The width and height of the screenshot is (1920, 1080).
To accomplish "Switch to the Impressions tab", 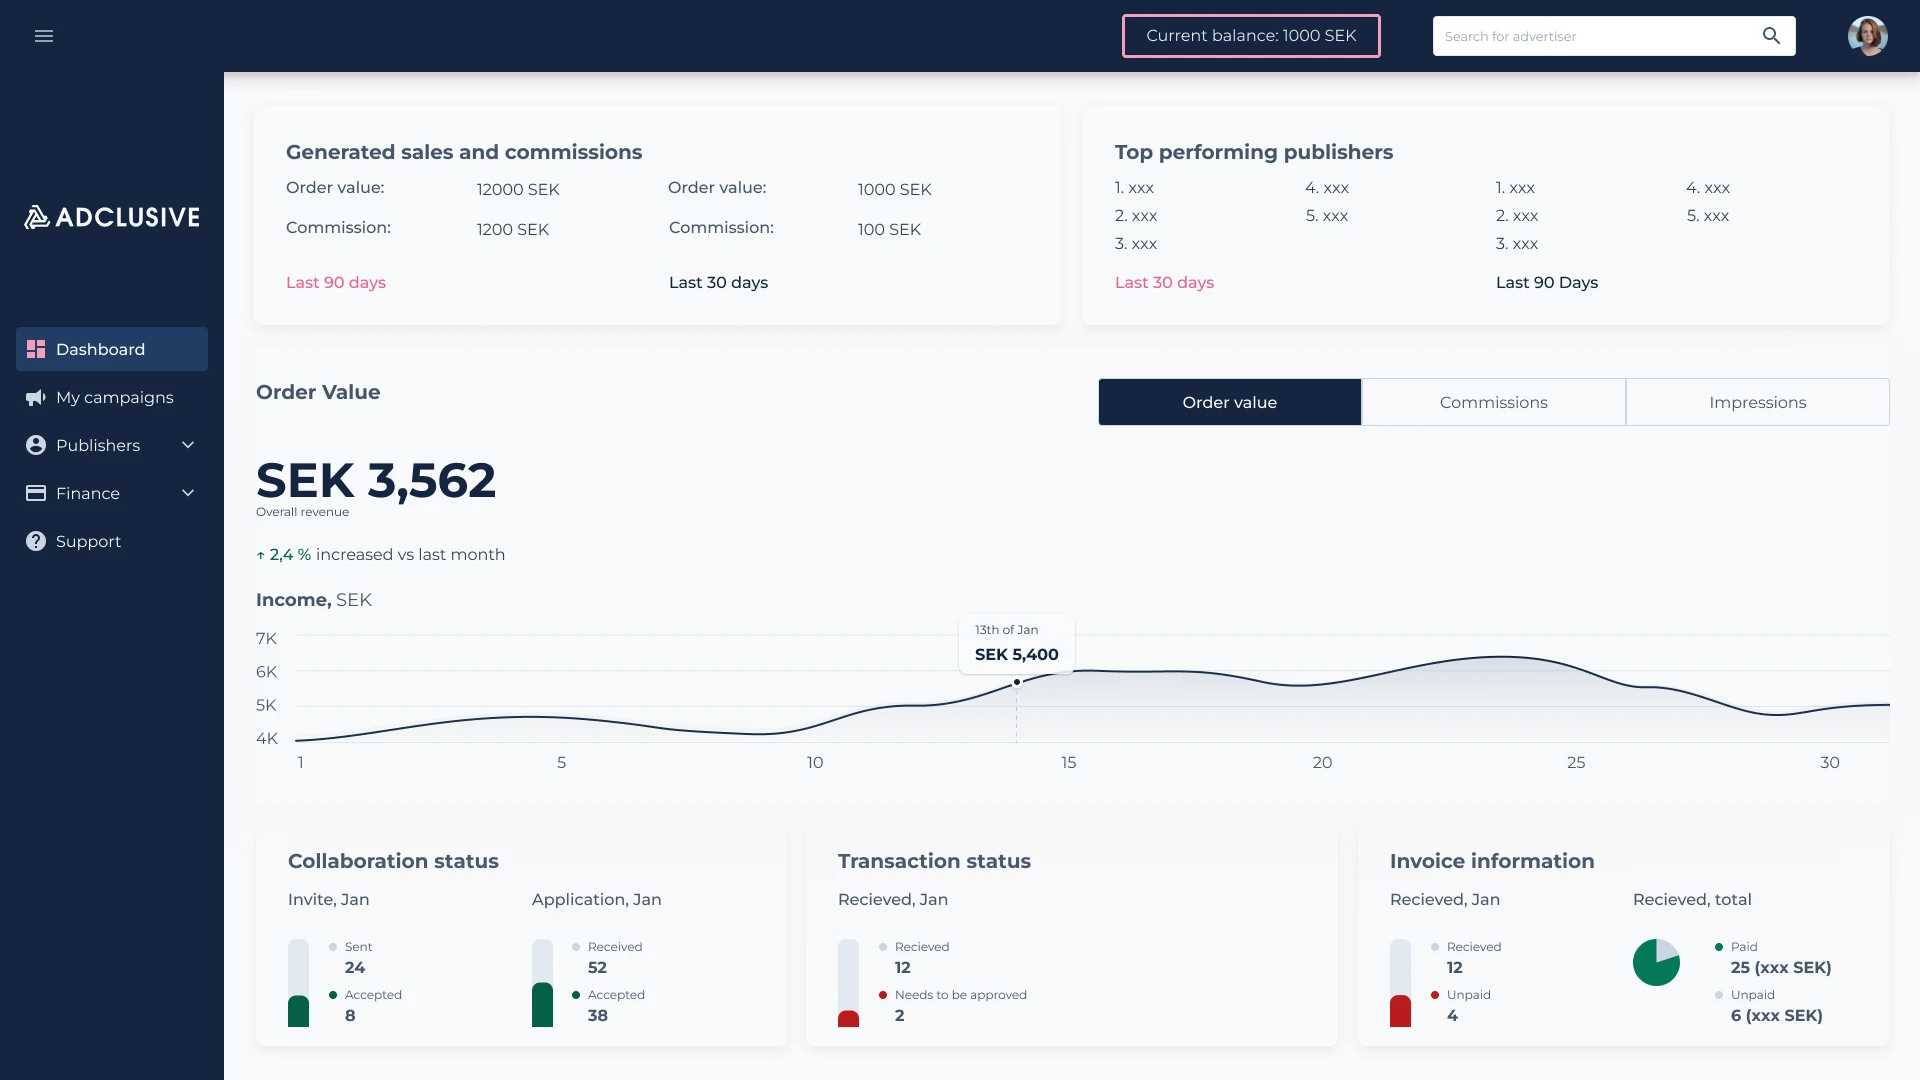I will (x=1757, y=402).
